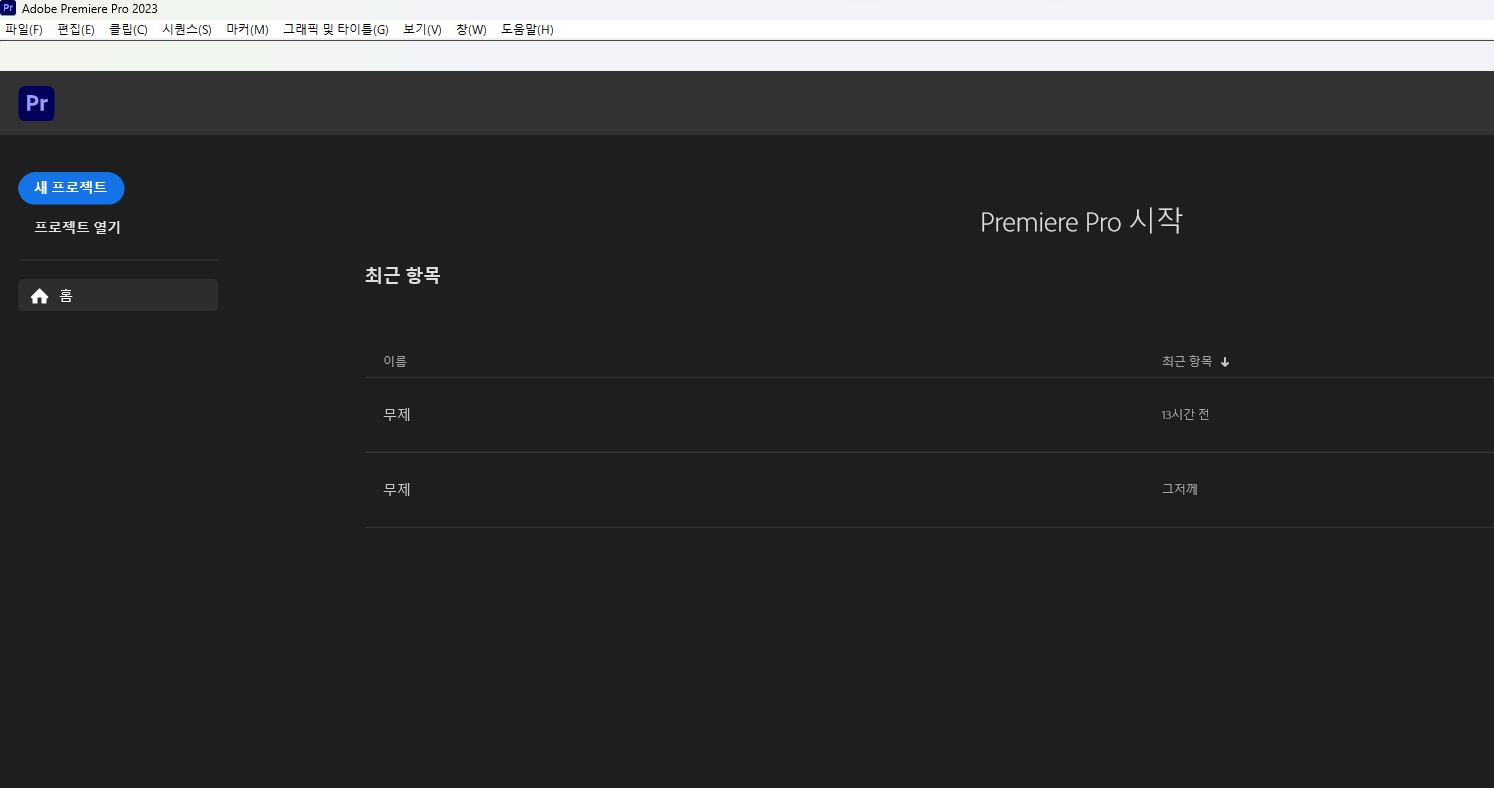Open the 창(W) menu
1494x788 pixels.
click(471, 30)
